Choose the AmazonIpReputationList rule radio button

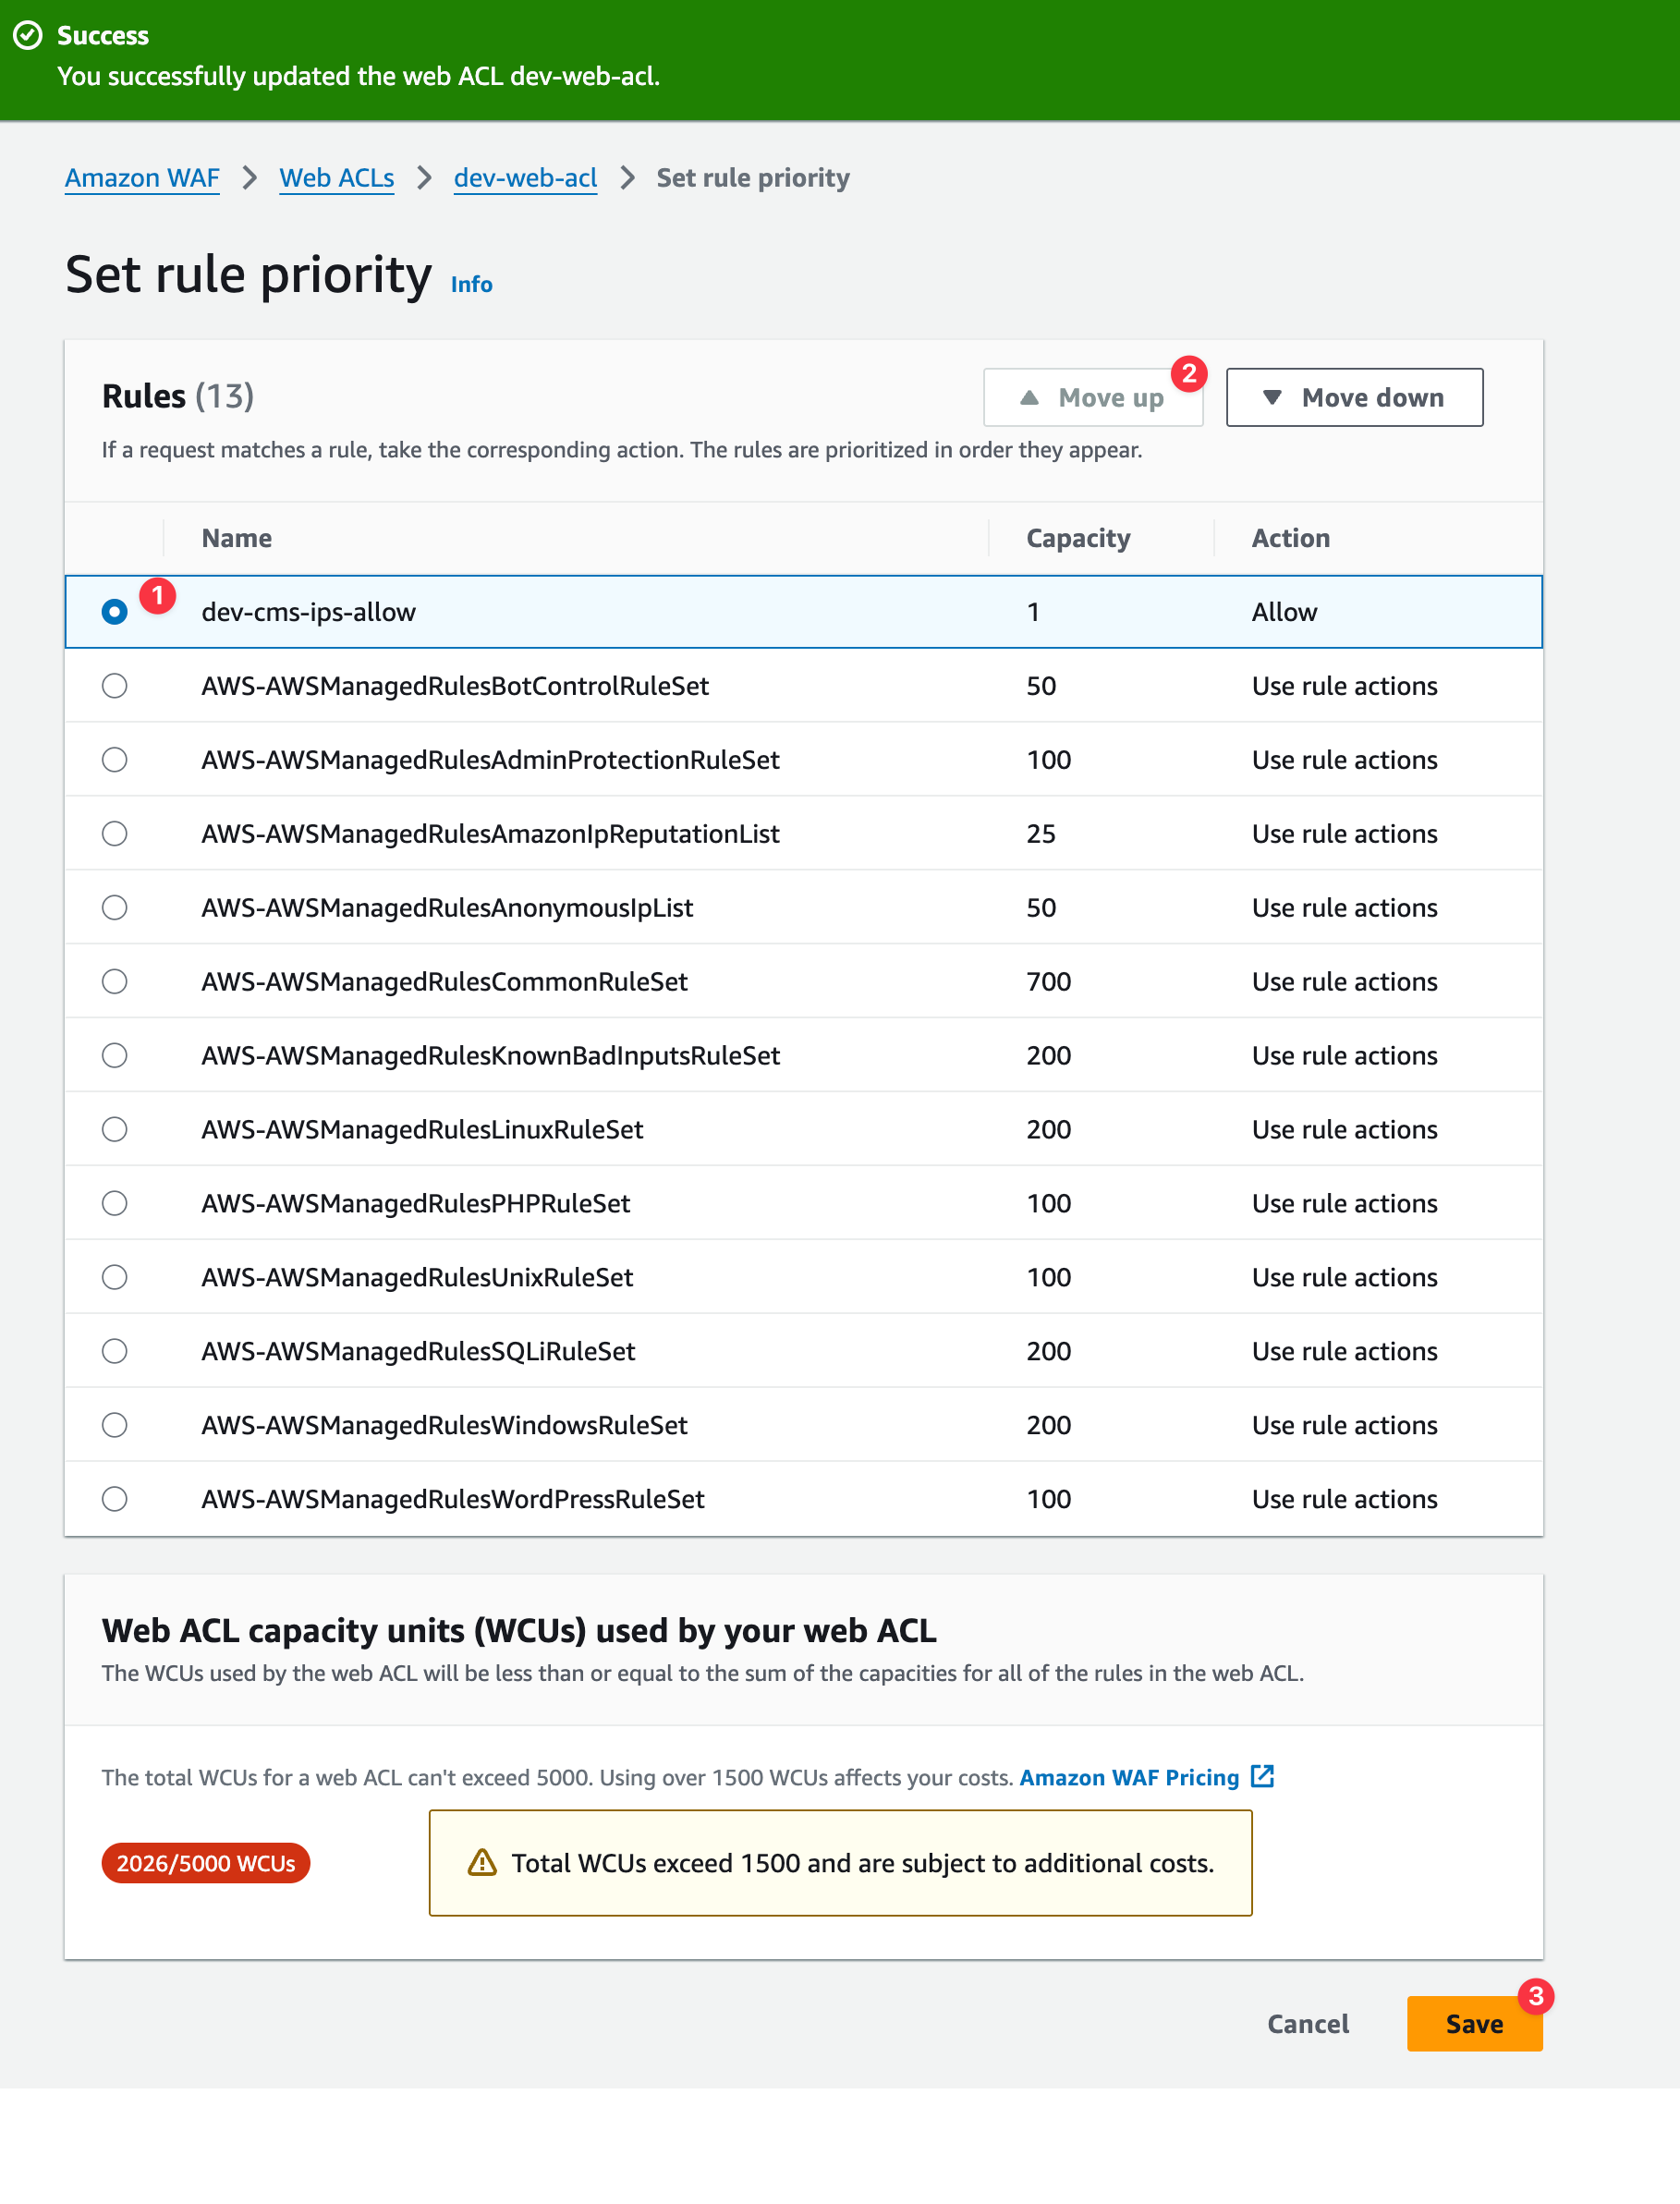coord(115,833)
